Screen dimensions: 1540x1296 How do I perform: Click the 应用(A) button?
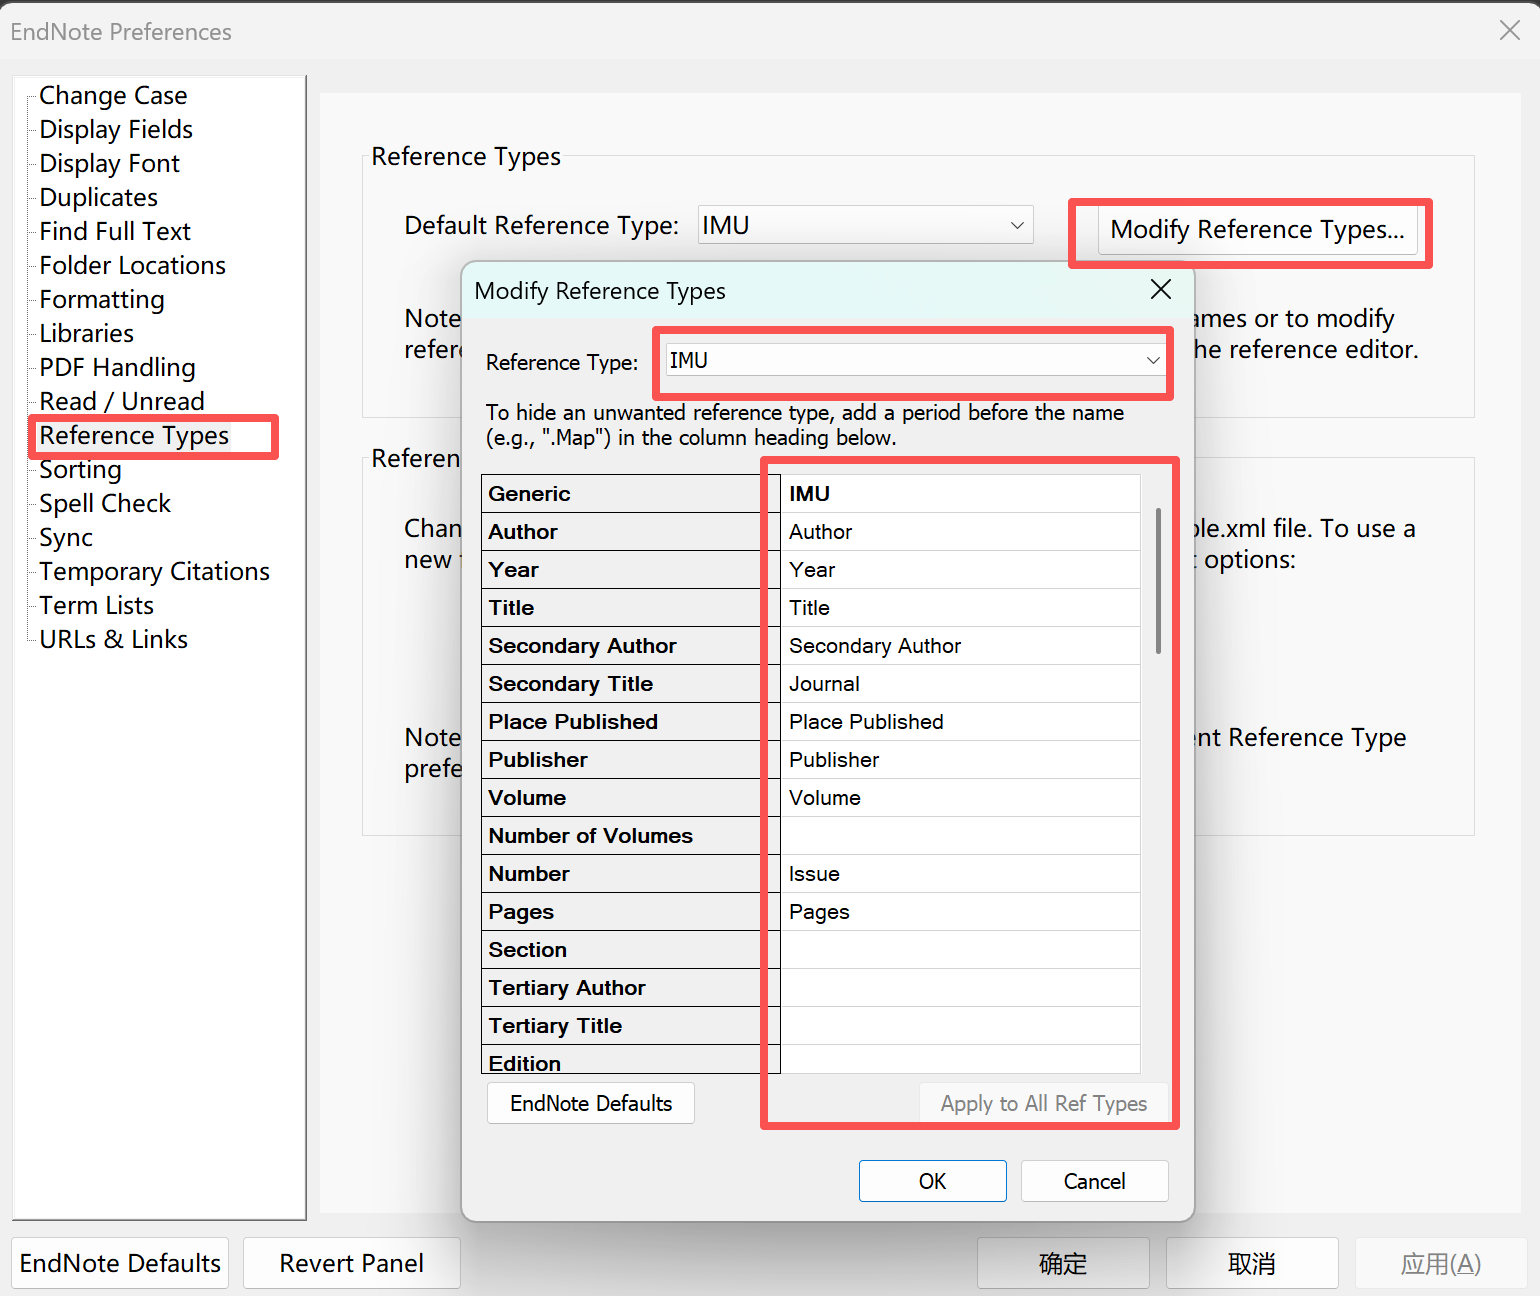1441,1263
